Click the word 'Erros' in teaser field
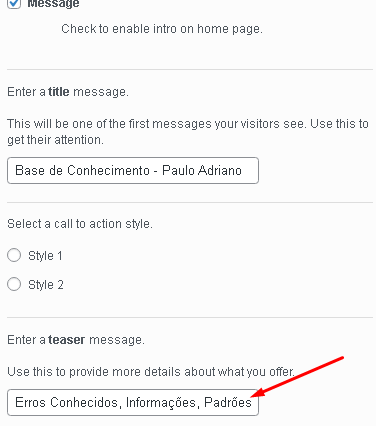Image resolution: width=376 pixels, height=426 pixels. point(31,402)
